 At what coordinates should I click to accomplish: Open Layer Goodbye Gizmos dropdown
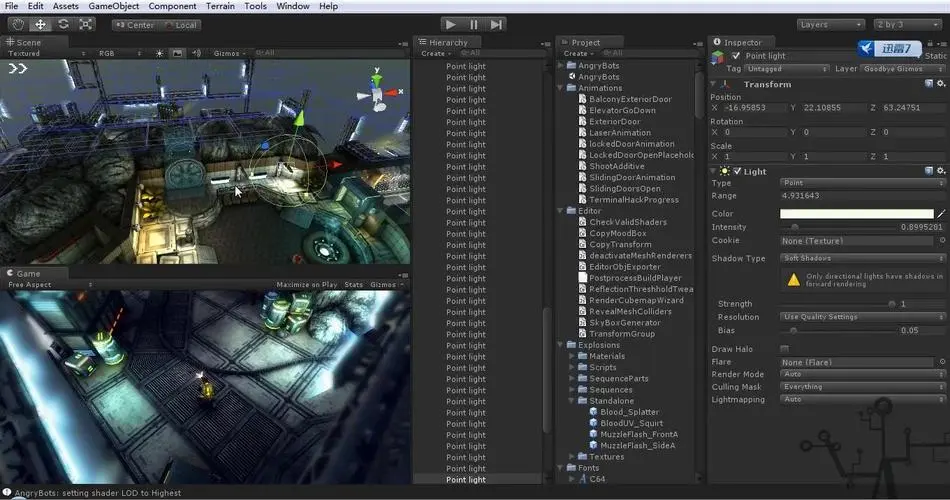[903, 69]
